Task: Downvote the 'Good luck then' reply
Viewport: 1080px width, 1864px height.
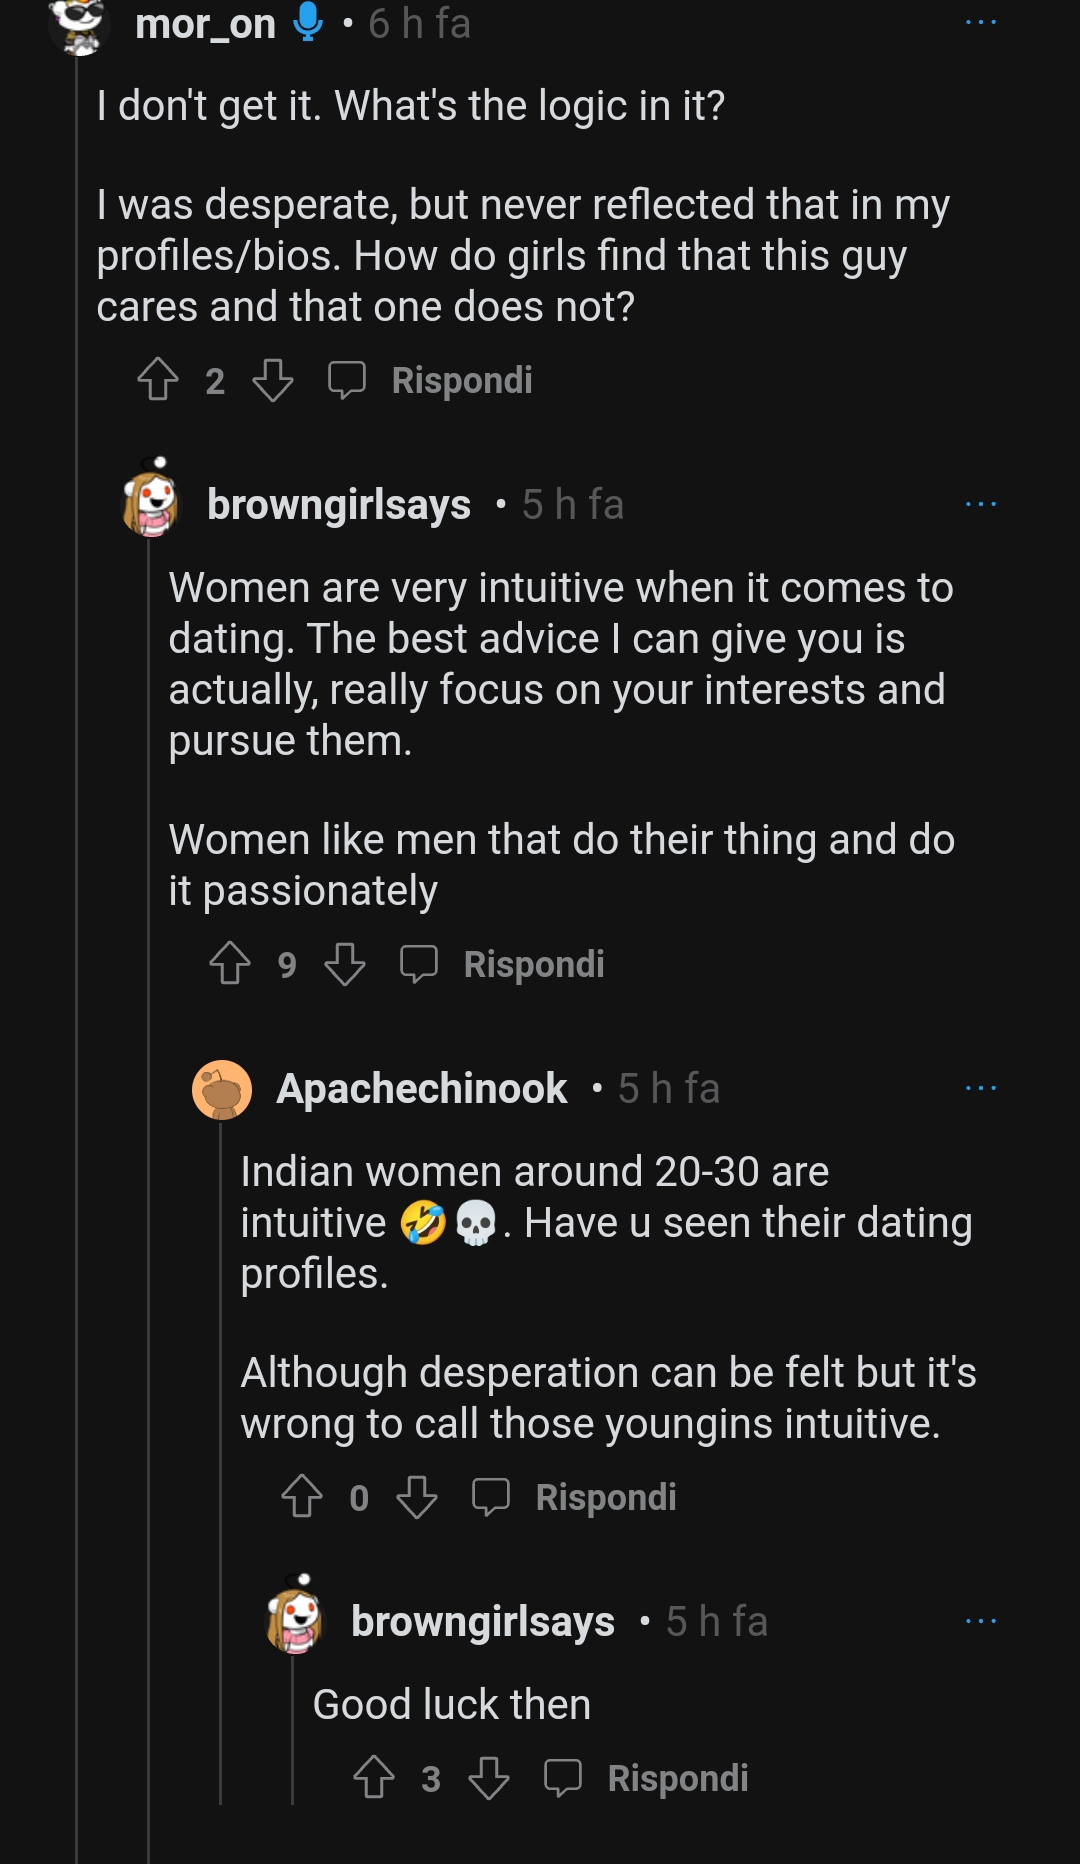Action: tap(489, 1778)
